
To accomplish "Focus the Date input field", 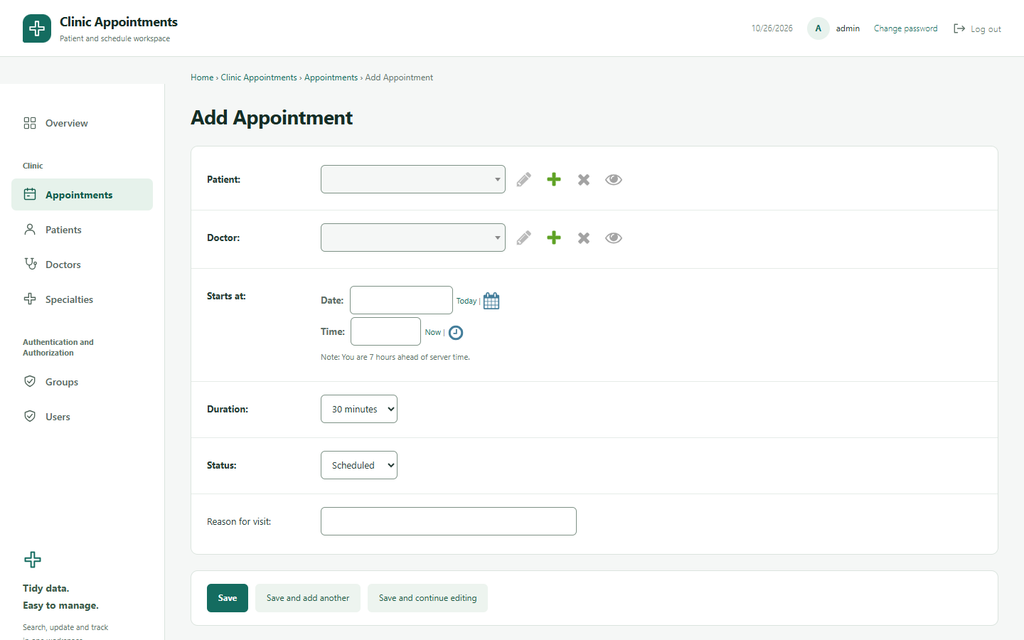I will 401,300.
